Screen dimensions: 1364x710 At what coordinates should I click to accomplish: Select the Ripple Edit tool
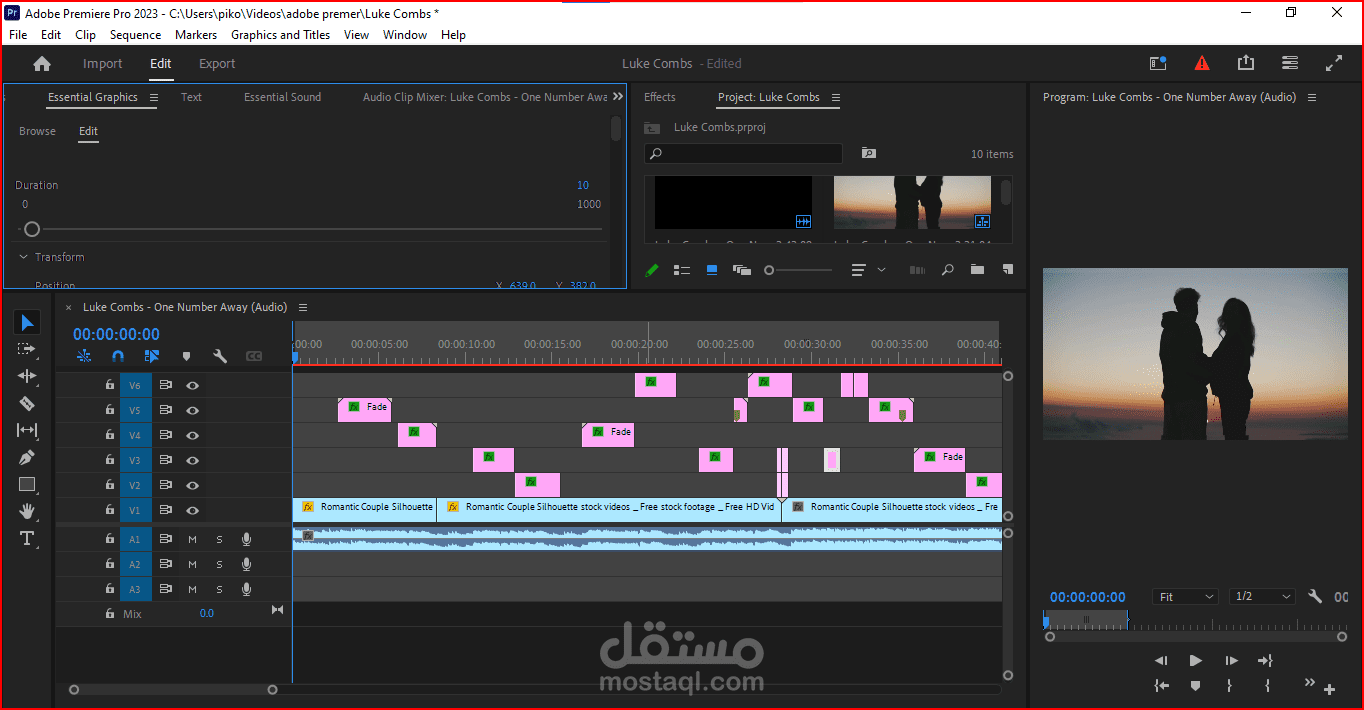tap(27, 376)
